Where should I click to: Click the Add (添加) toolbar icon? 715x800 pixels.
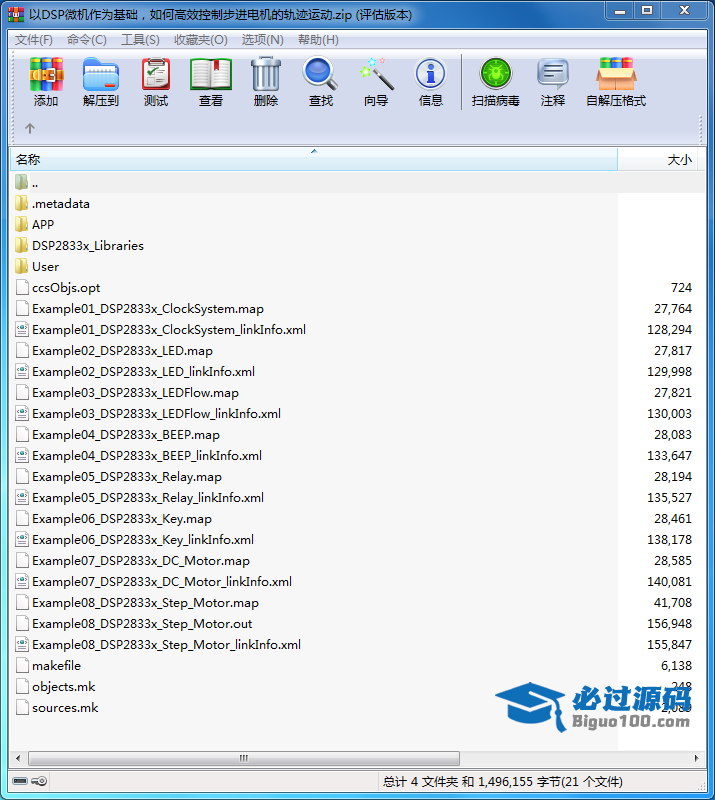click(x=46, y=74)
